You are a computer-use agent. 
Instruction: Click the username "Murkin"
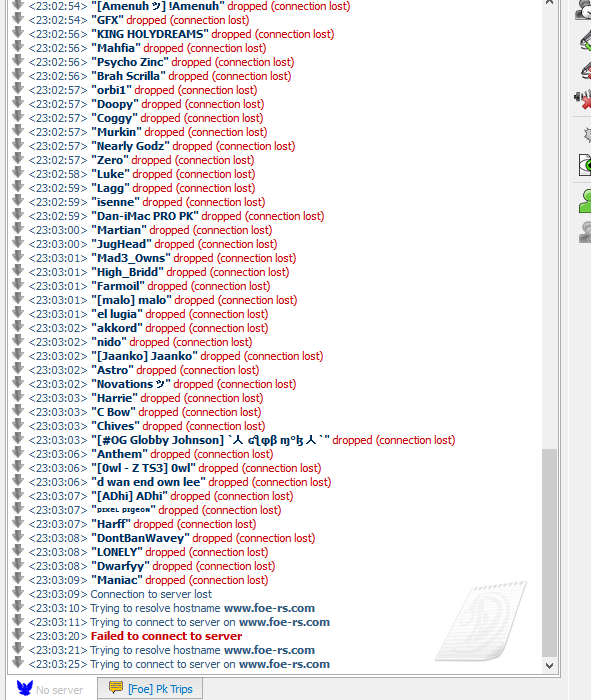pyautogui.click(x=117, y=132)
